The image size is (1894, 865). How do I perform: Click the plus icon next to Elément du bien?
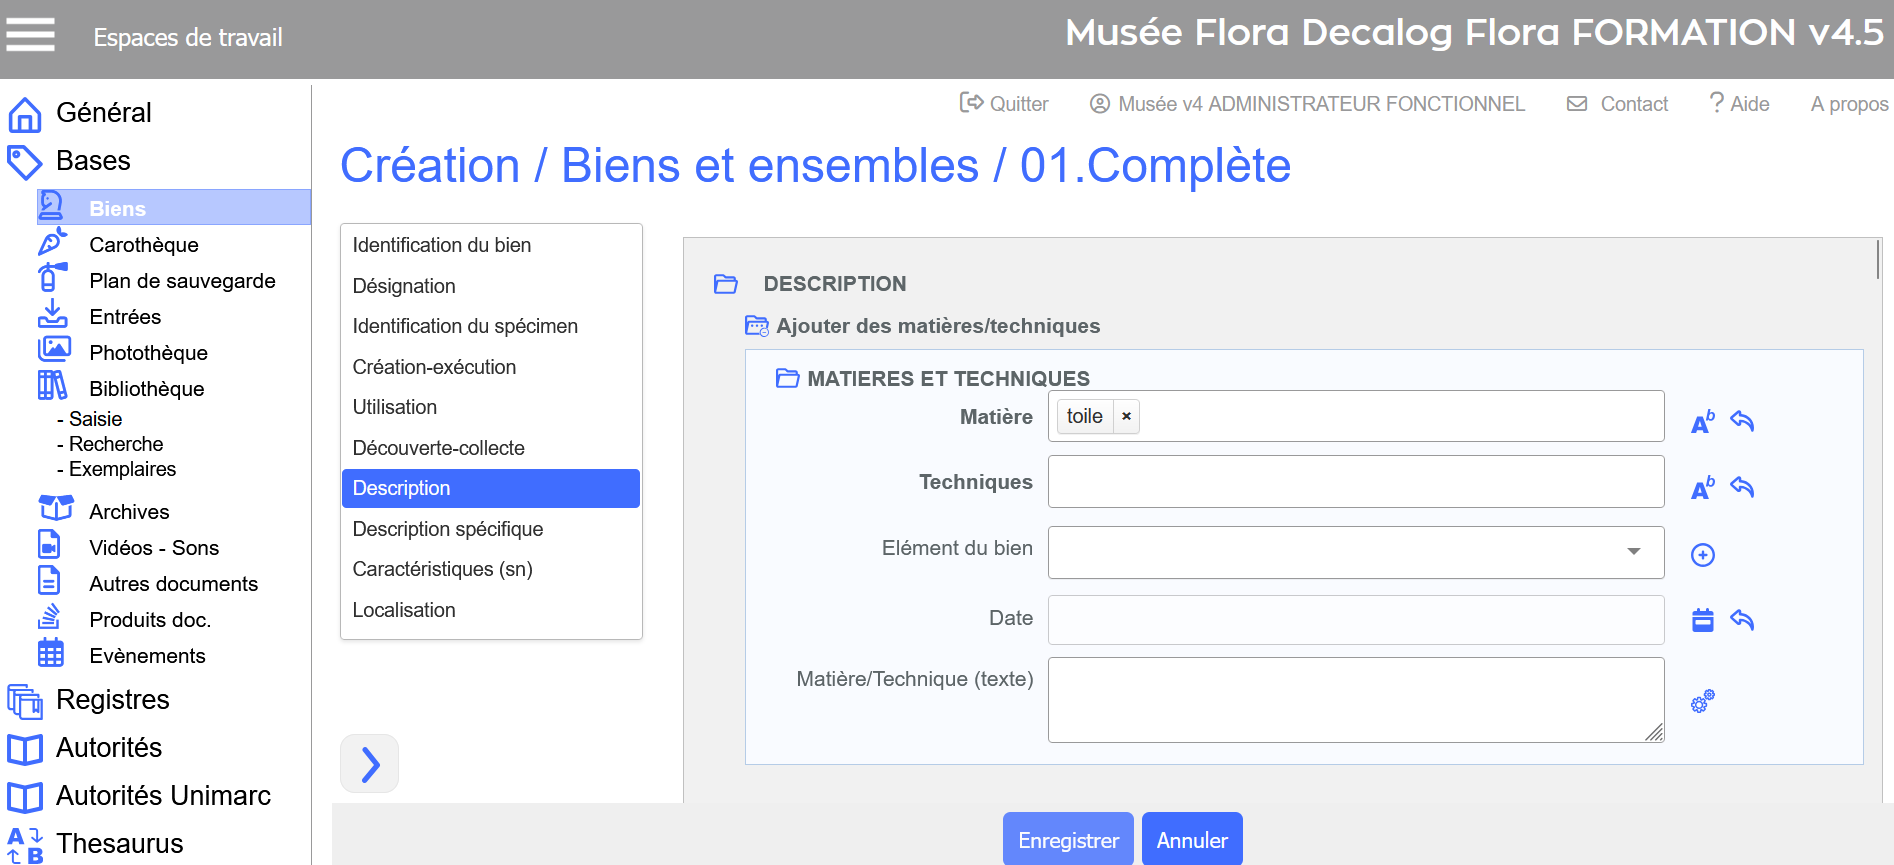pos(1702,555)
